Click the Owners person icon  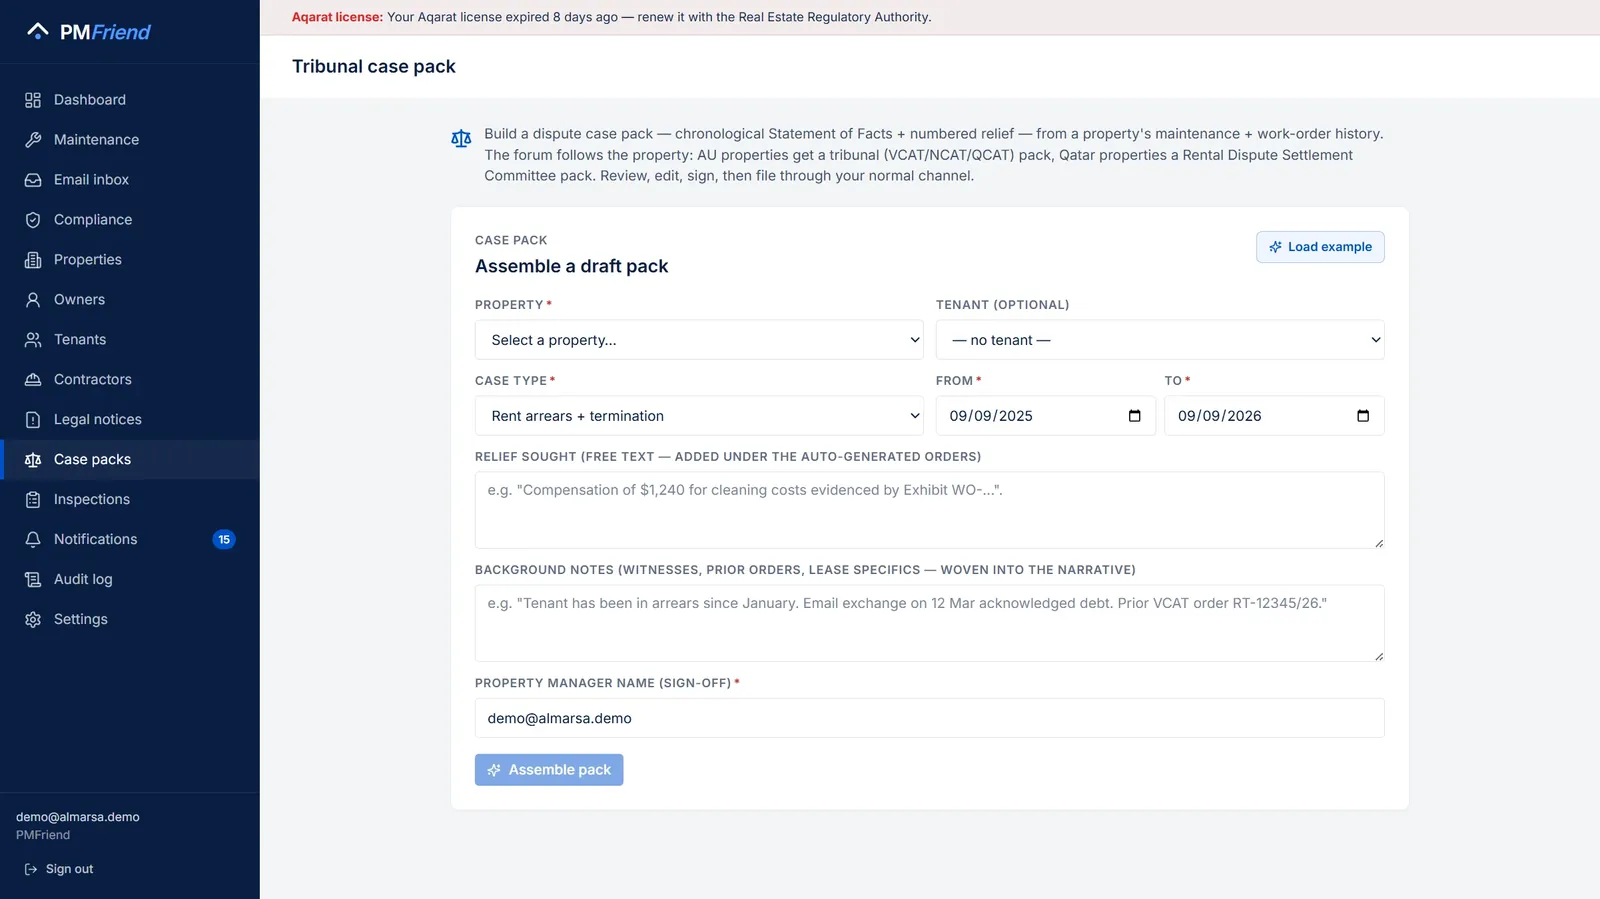(33, 300)
